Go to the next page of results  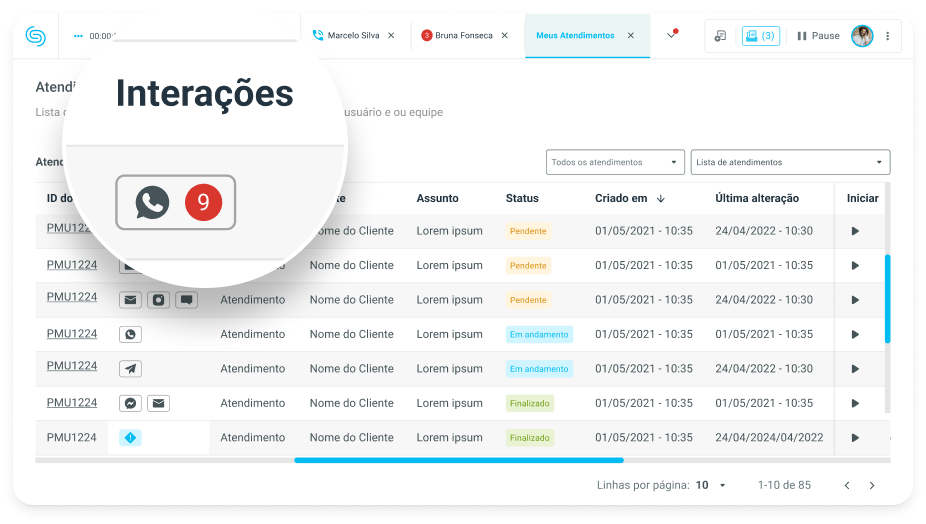[872, 485]
